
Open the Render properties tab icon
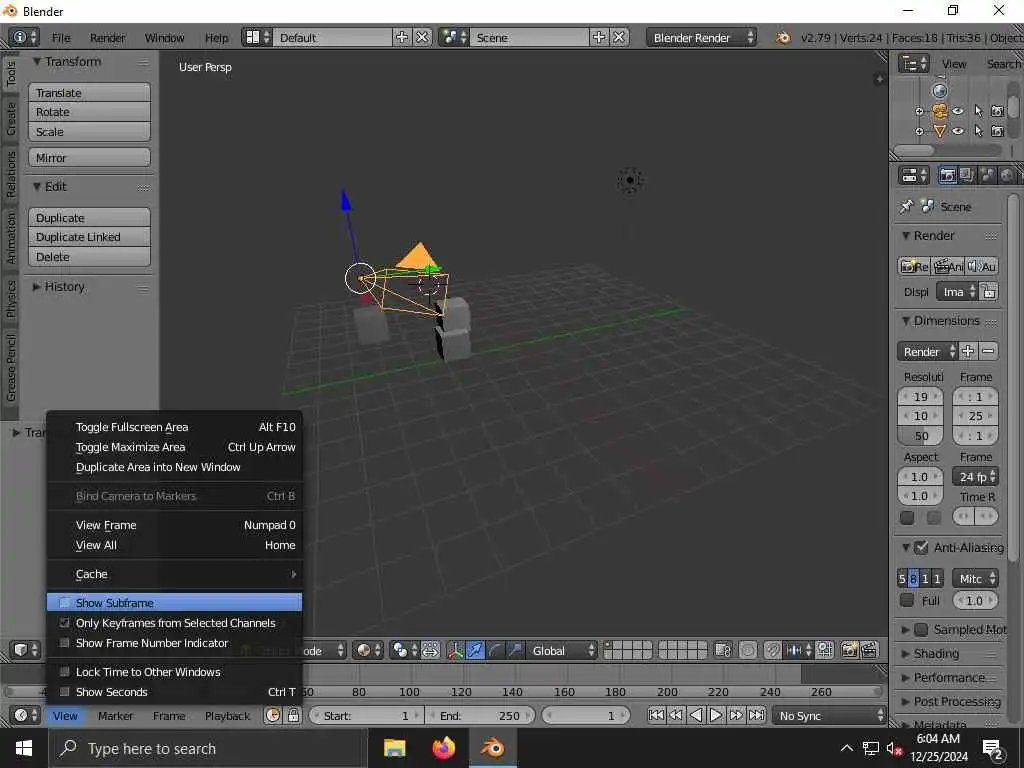click(x=947, y=175)
